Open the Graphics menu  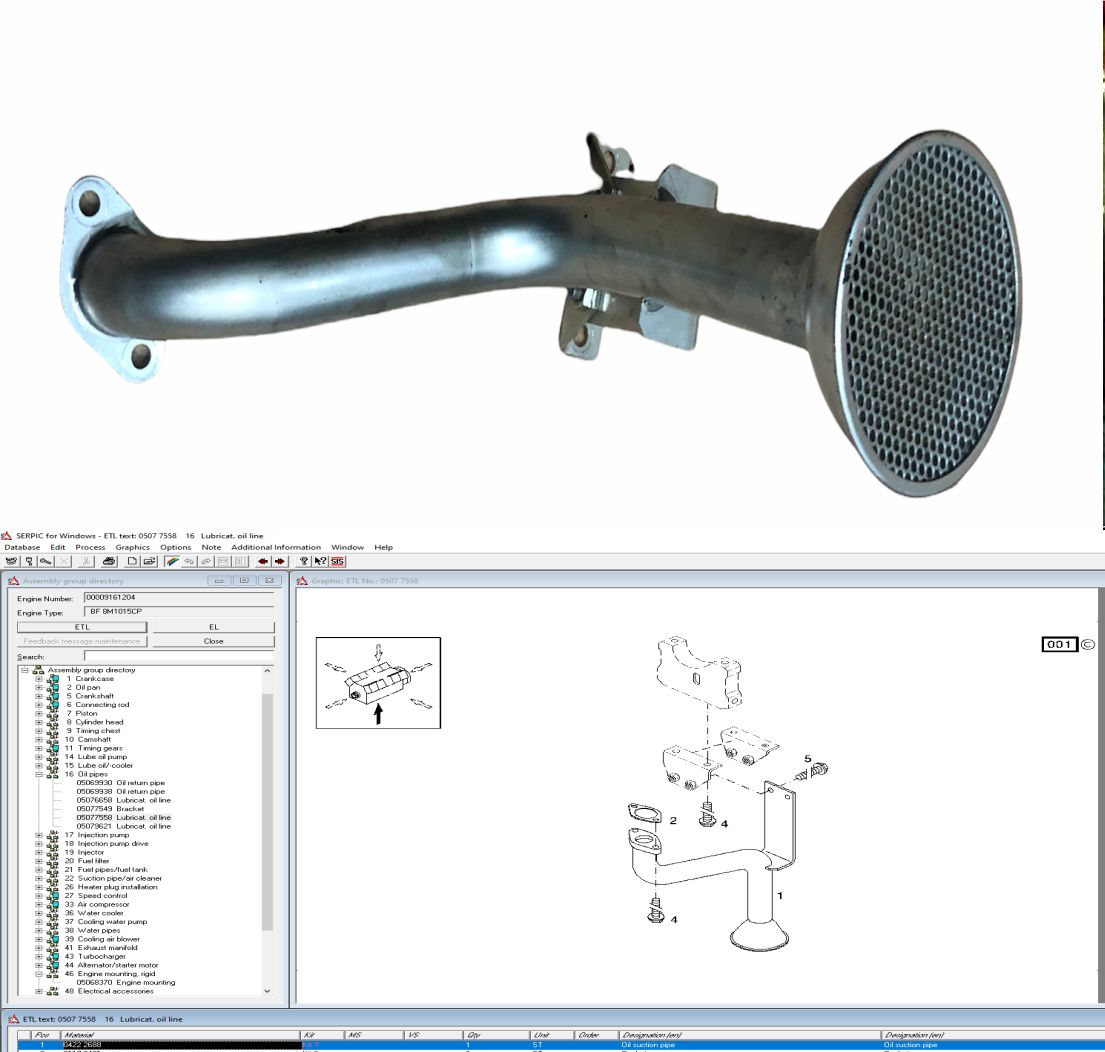(x=132, y=547)
